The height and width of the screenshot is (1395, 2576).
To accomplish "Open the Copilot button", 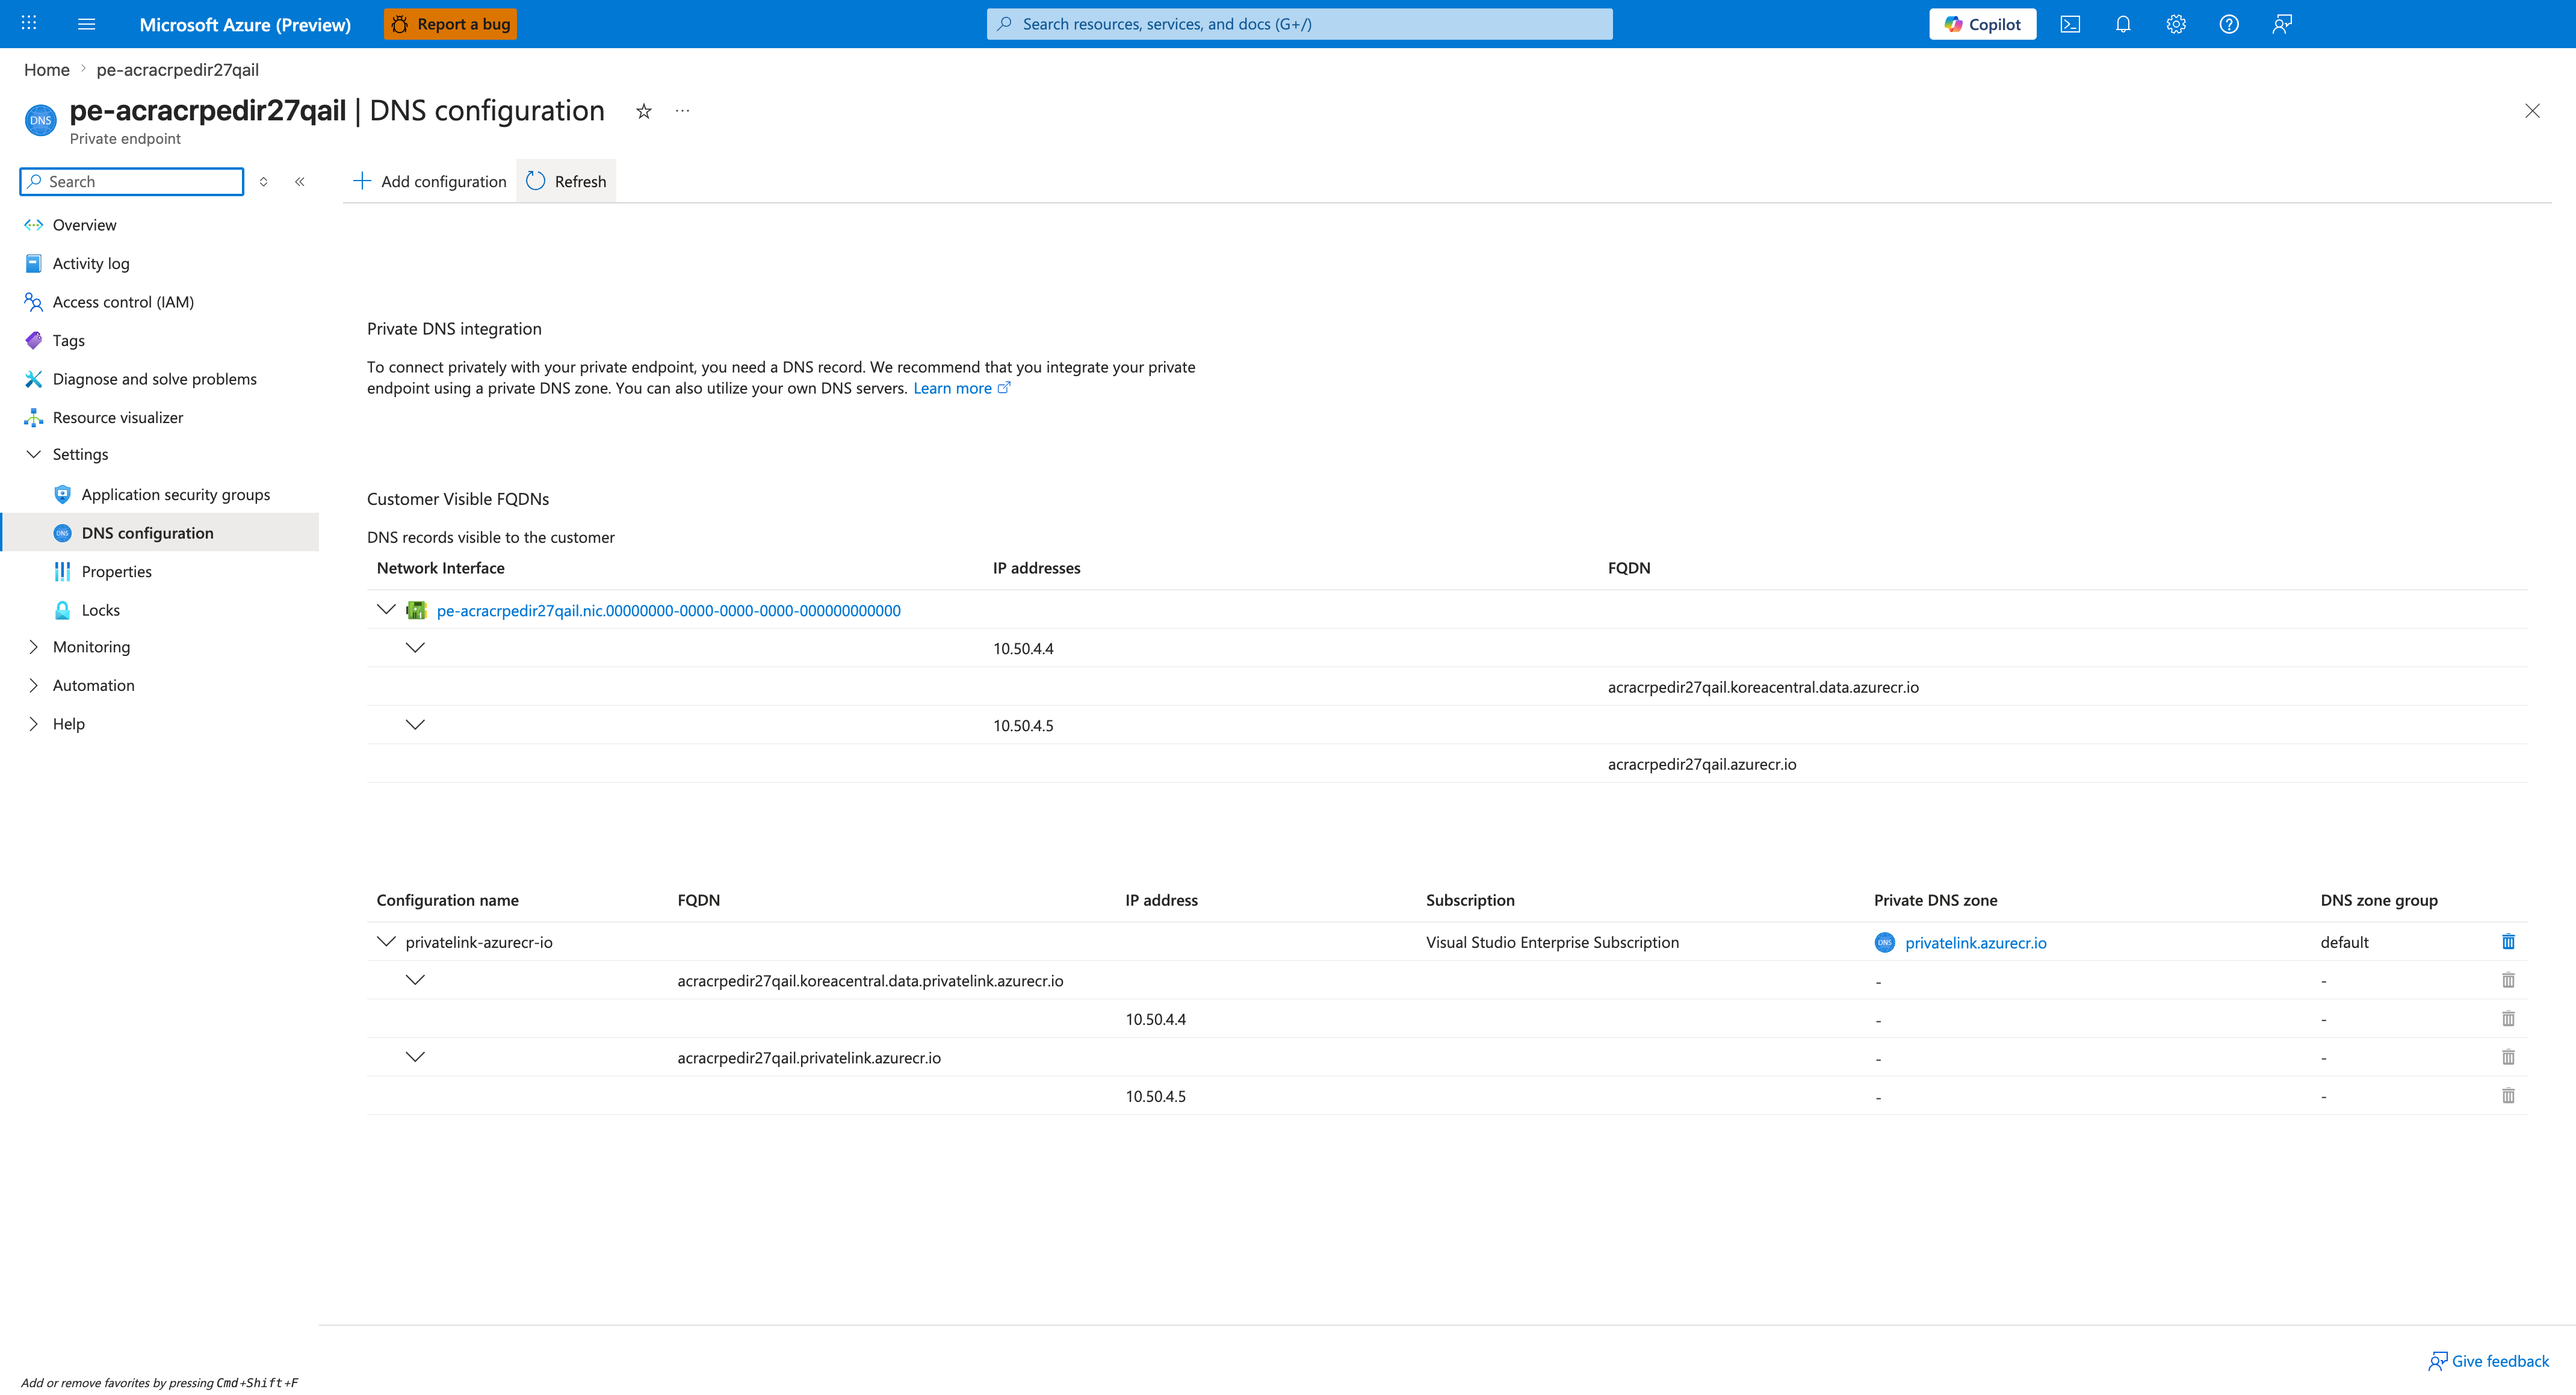I will click(1982, 24).
